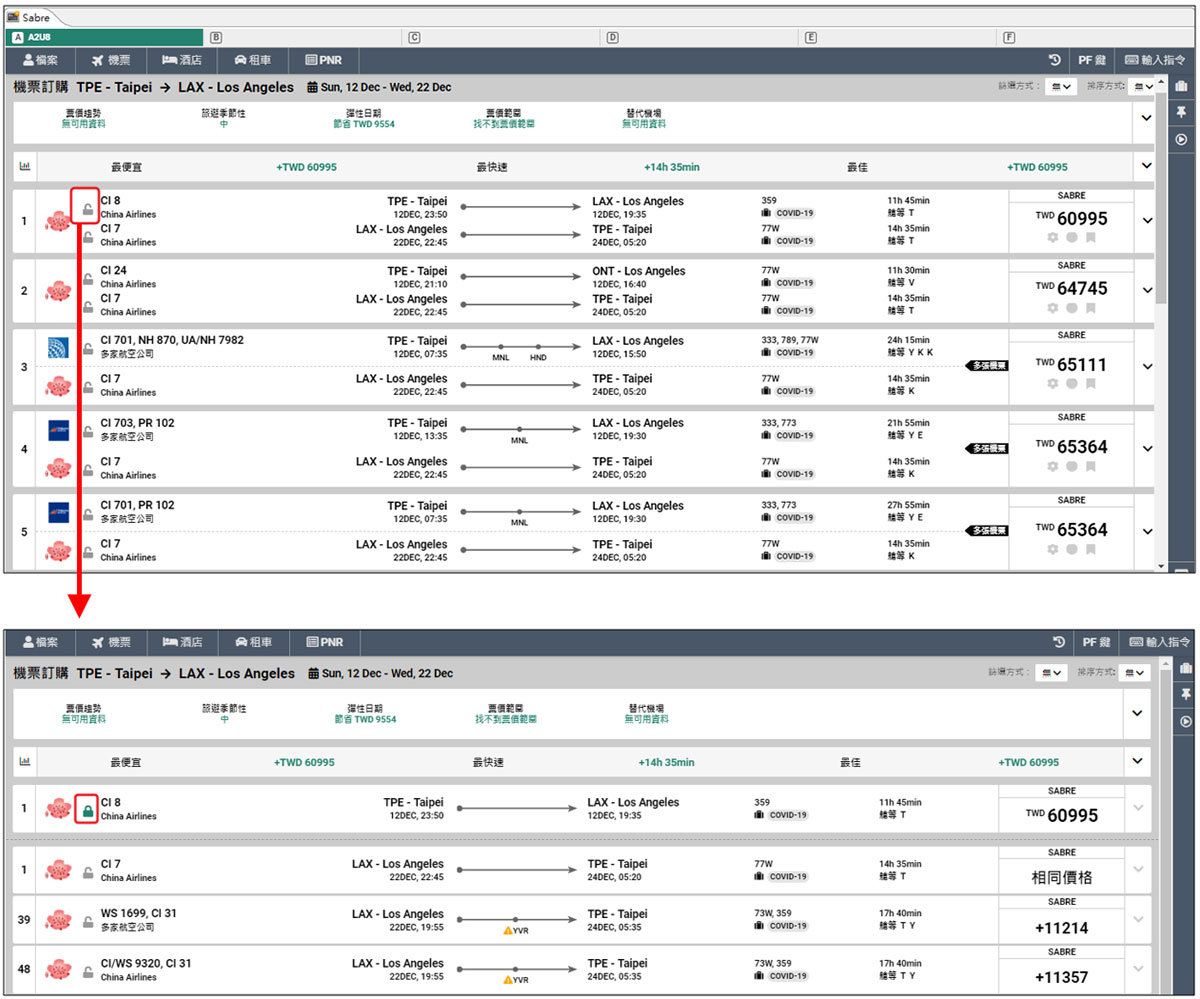This screenshot has height=999, width=1200.
Task: Open chart icon beside 最便宜 in lower panel
Action: coord(25,761)
